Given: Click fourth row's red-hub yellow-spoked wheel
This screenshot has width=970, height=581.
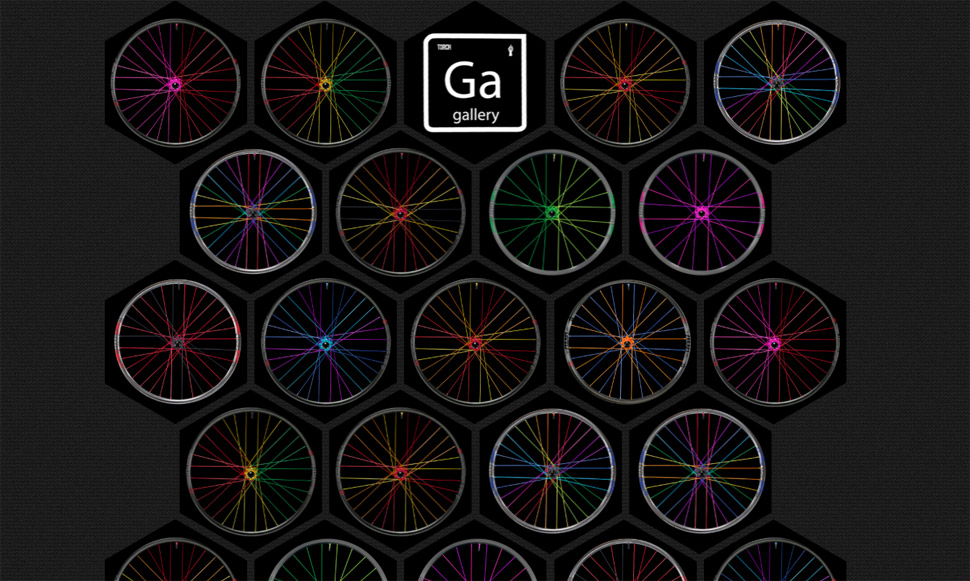Looking at the screenshot, I should 400,471.
